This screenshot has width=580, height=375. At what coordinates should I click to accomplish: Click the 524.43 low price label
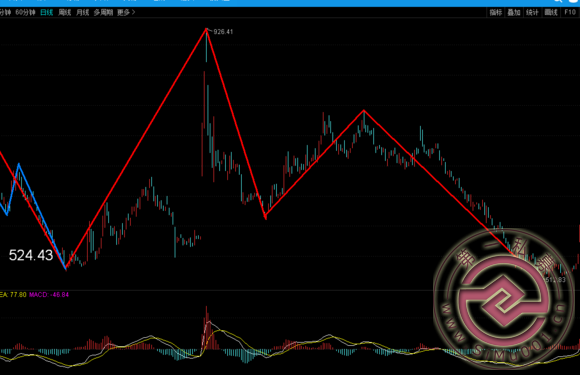(x=31, y=255)
